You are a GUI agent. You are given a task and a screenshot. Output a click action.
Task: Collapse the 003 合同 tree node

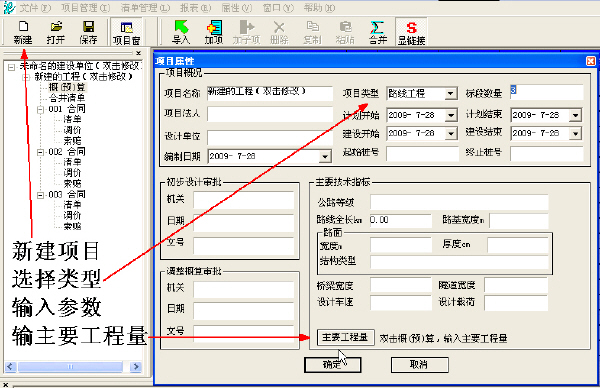(41, 195)
